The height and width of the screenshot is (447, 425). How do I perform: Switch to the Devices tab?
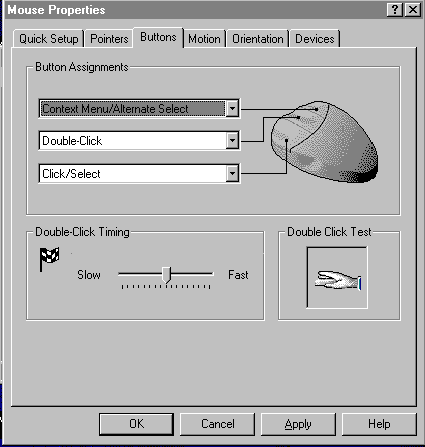(x=315, y=39)
